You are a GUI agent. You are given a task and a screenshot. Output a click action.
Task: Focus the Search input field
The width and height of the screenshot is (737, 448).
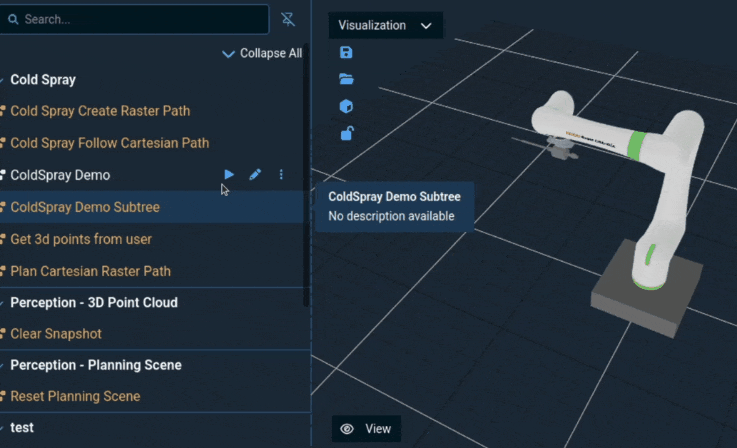pos(135,19)
